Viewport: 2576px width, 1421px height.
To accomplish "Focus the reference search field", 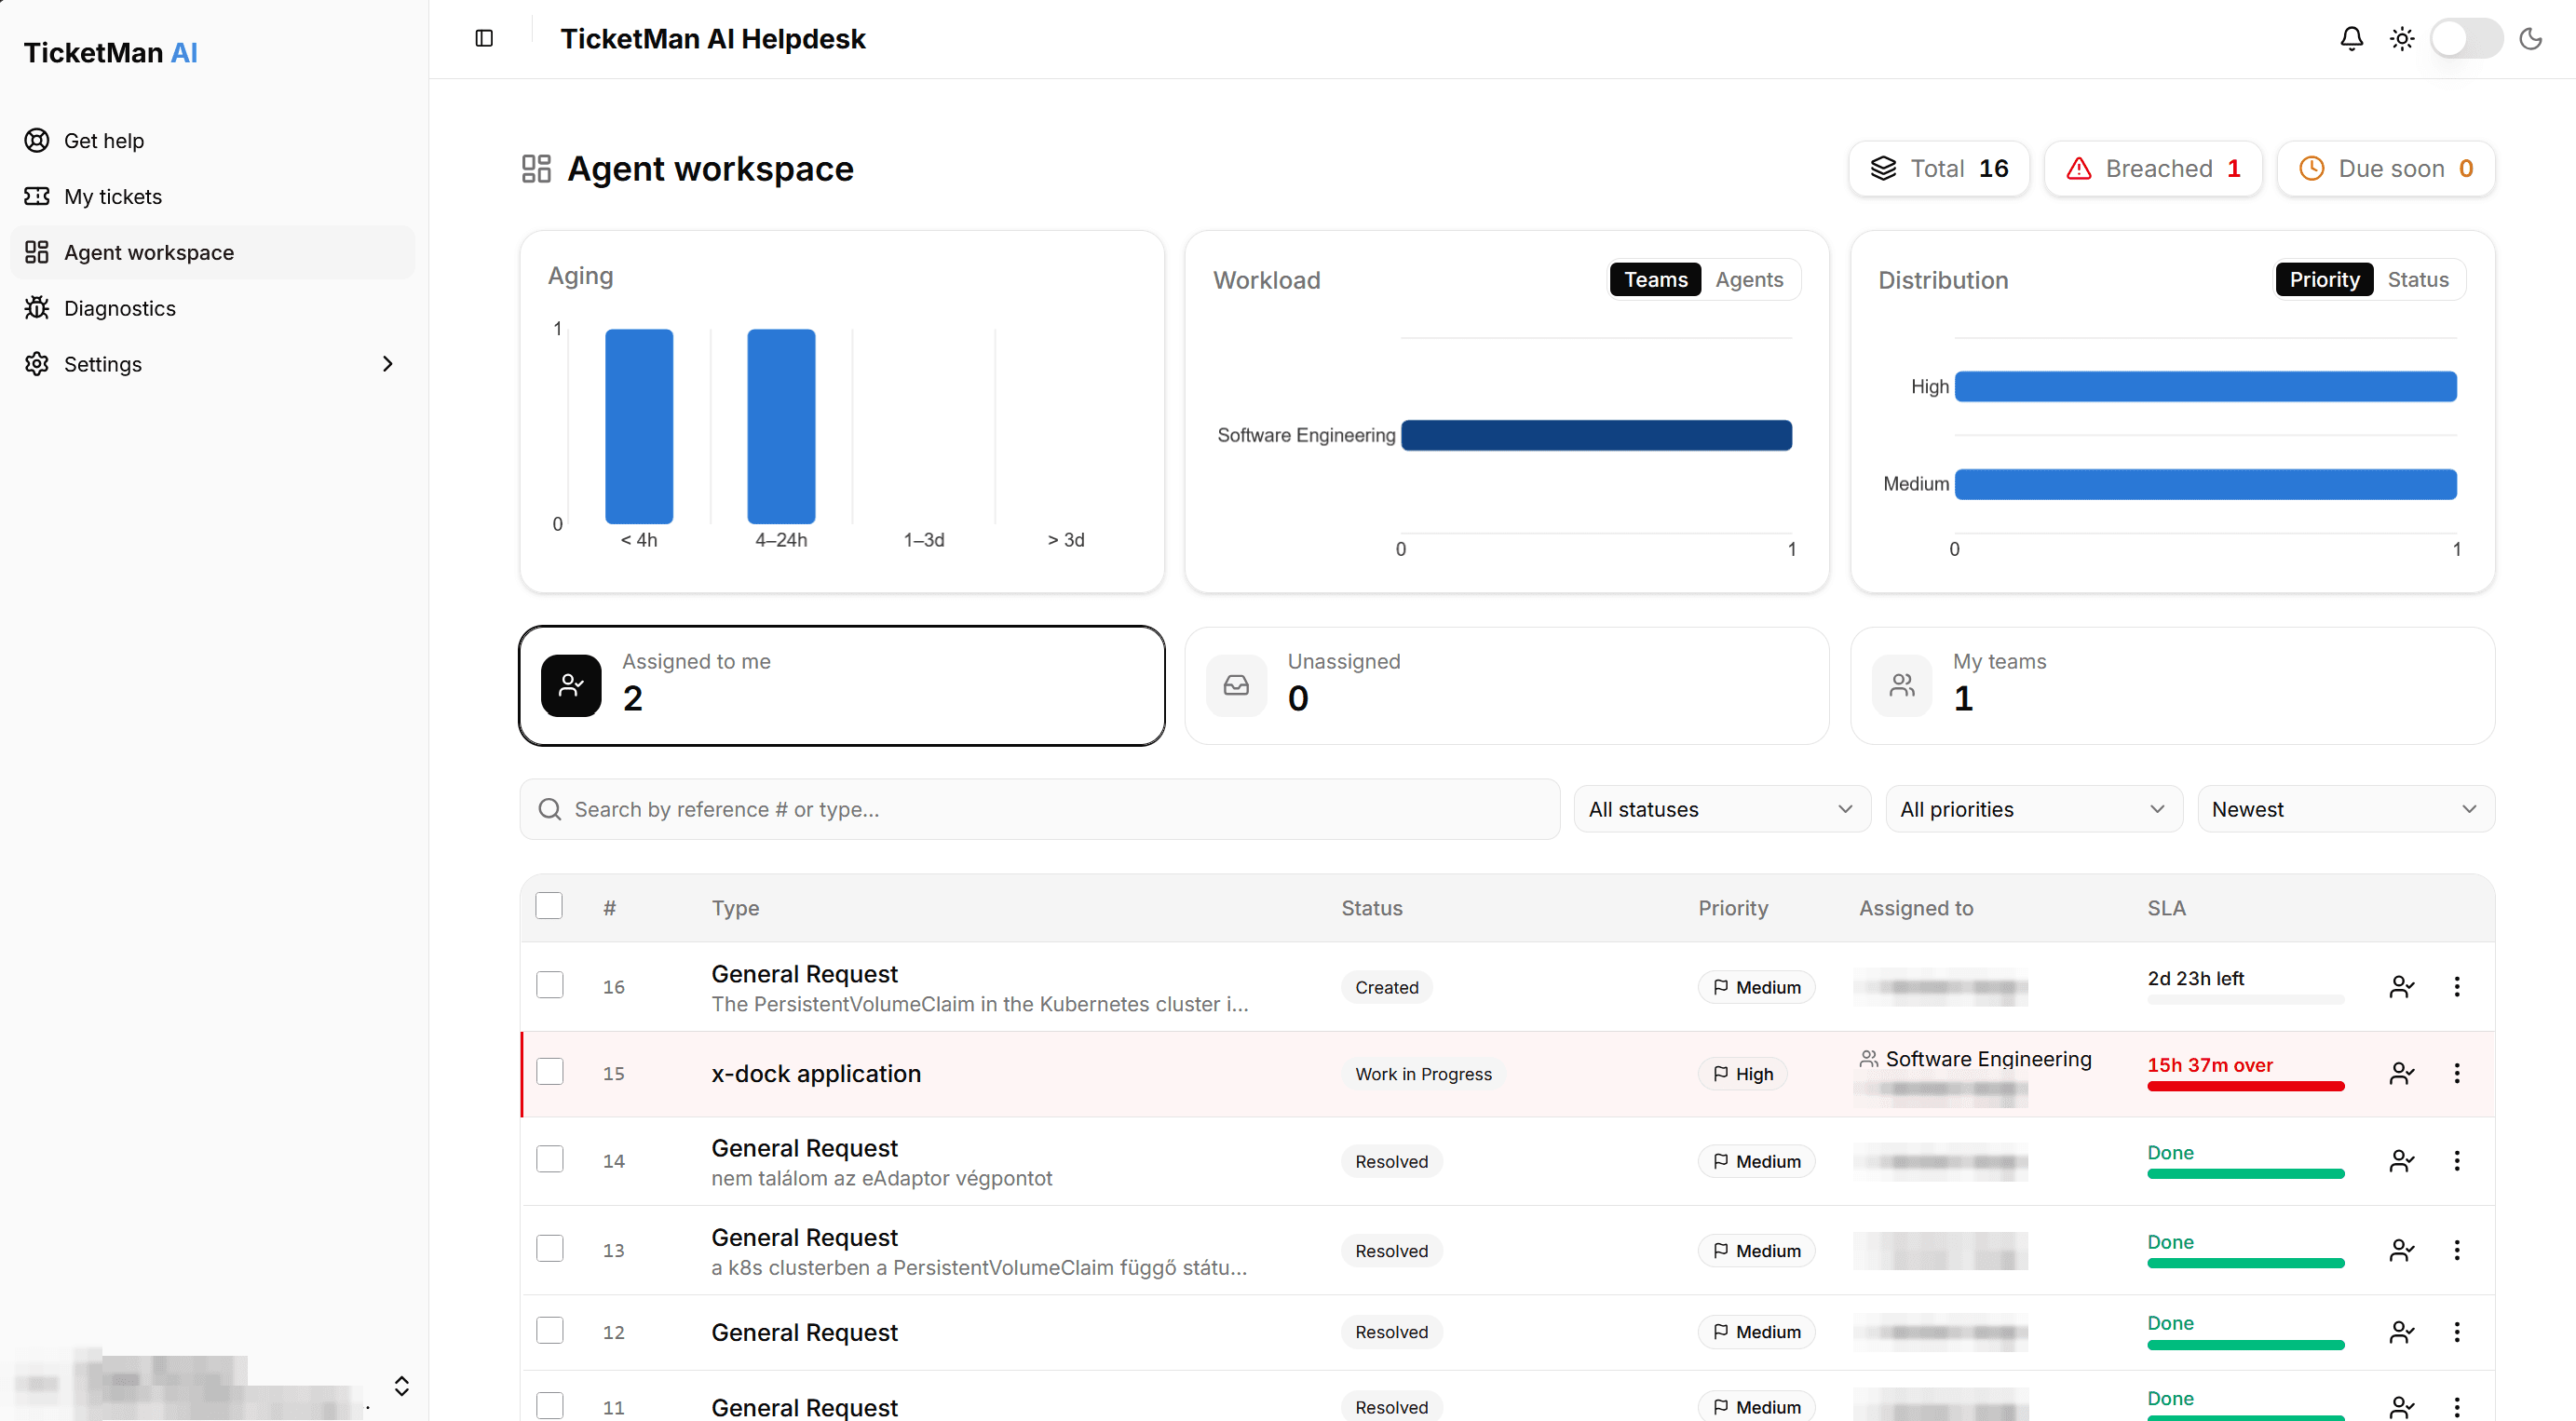I will click(1039, 809).
